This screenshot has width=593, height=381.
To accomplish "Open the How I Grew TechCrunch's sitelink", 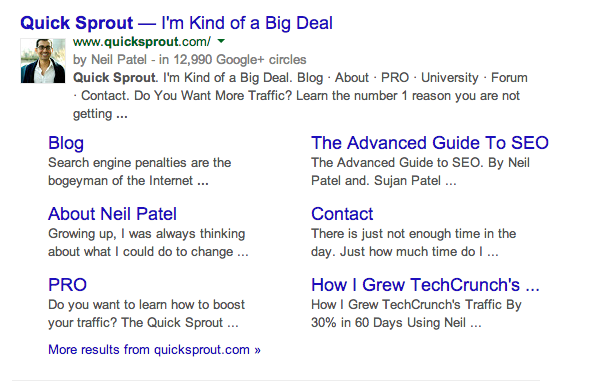I will pyautogui.click(x=425, y=285).
